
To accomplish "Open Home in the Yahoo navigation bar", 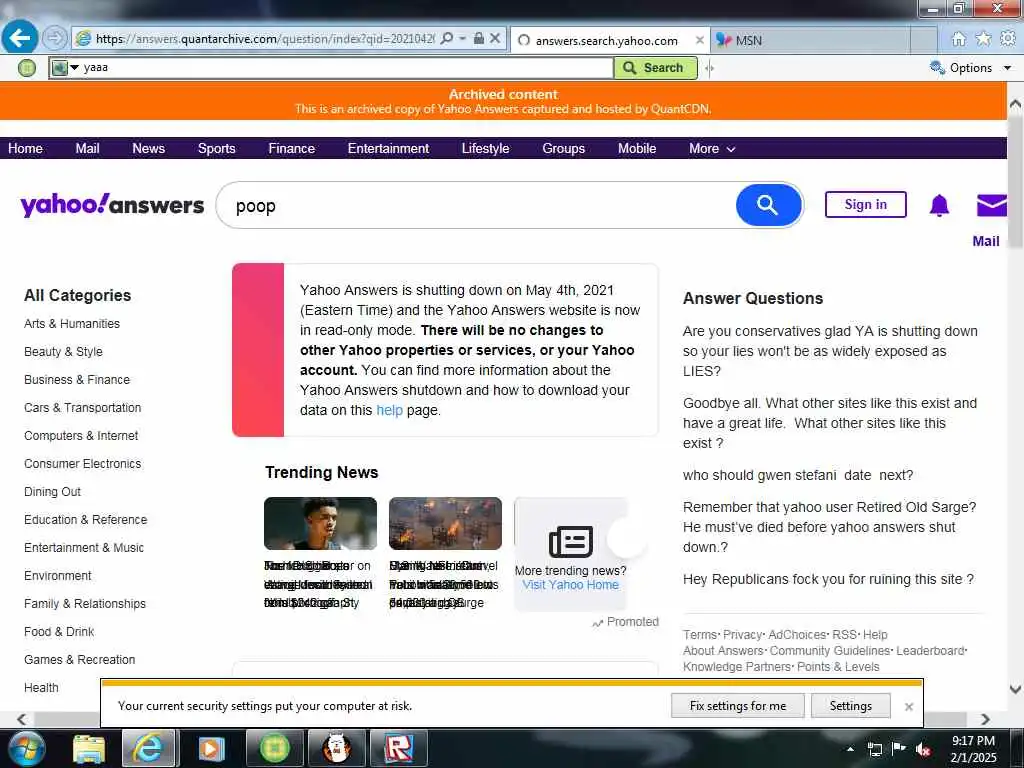I will (25, 149).
